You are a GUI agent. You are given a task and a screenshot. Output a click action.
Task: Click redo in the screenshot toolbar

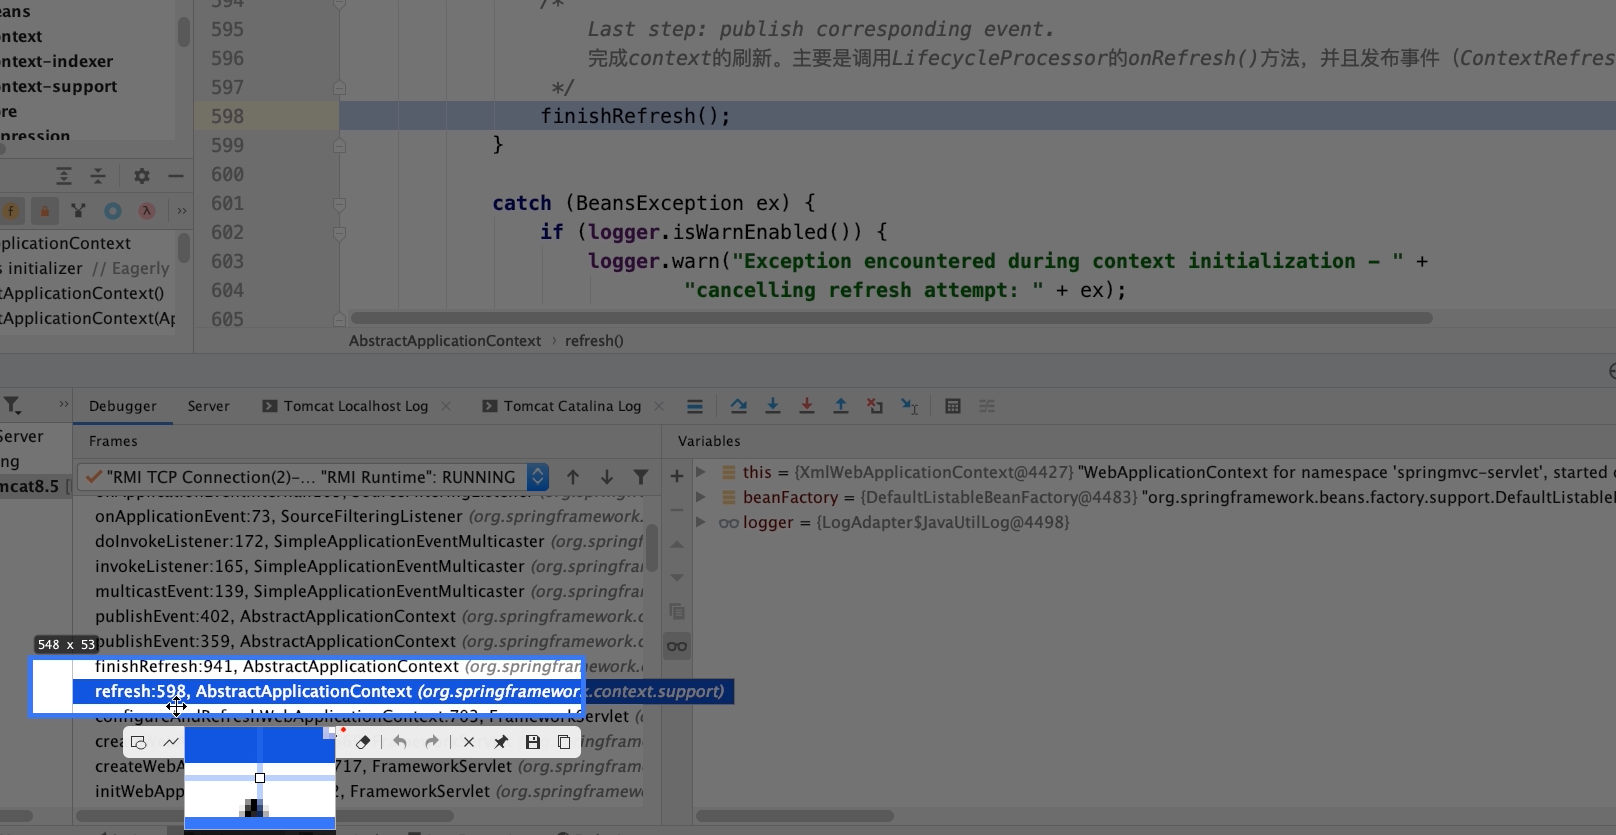tap(432, 742)
